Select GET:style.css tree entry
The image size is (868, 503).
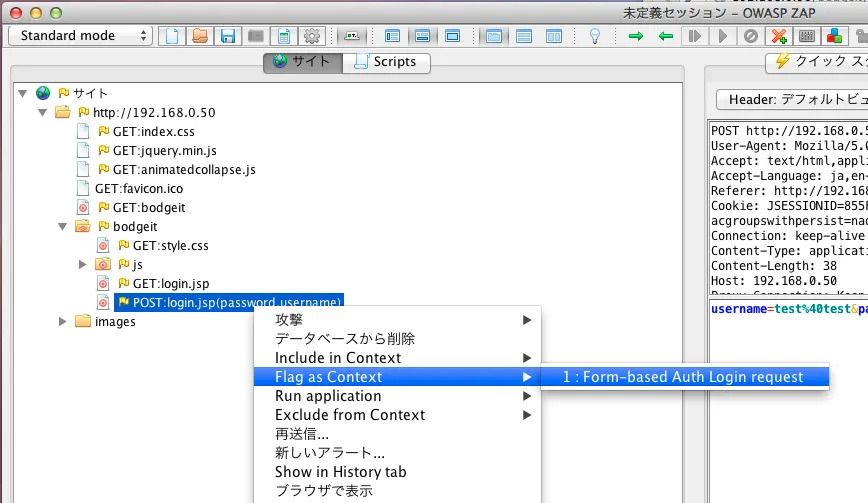click(x=170, y=246)
